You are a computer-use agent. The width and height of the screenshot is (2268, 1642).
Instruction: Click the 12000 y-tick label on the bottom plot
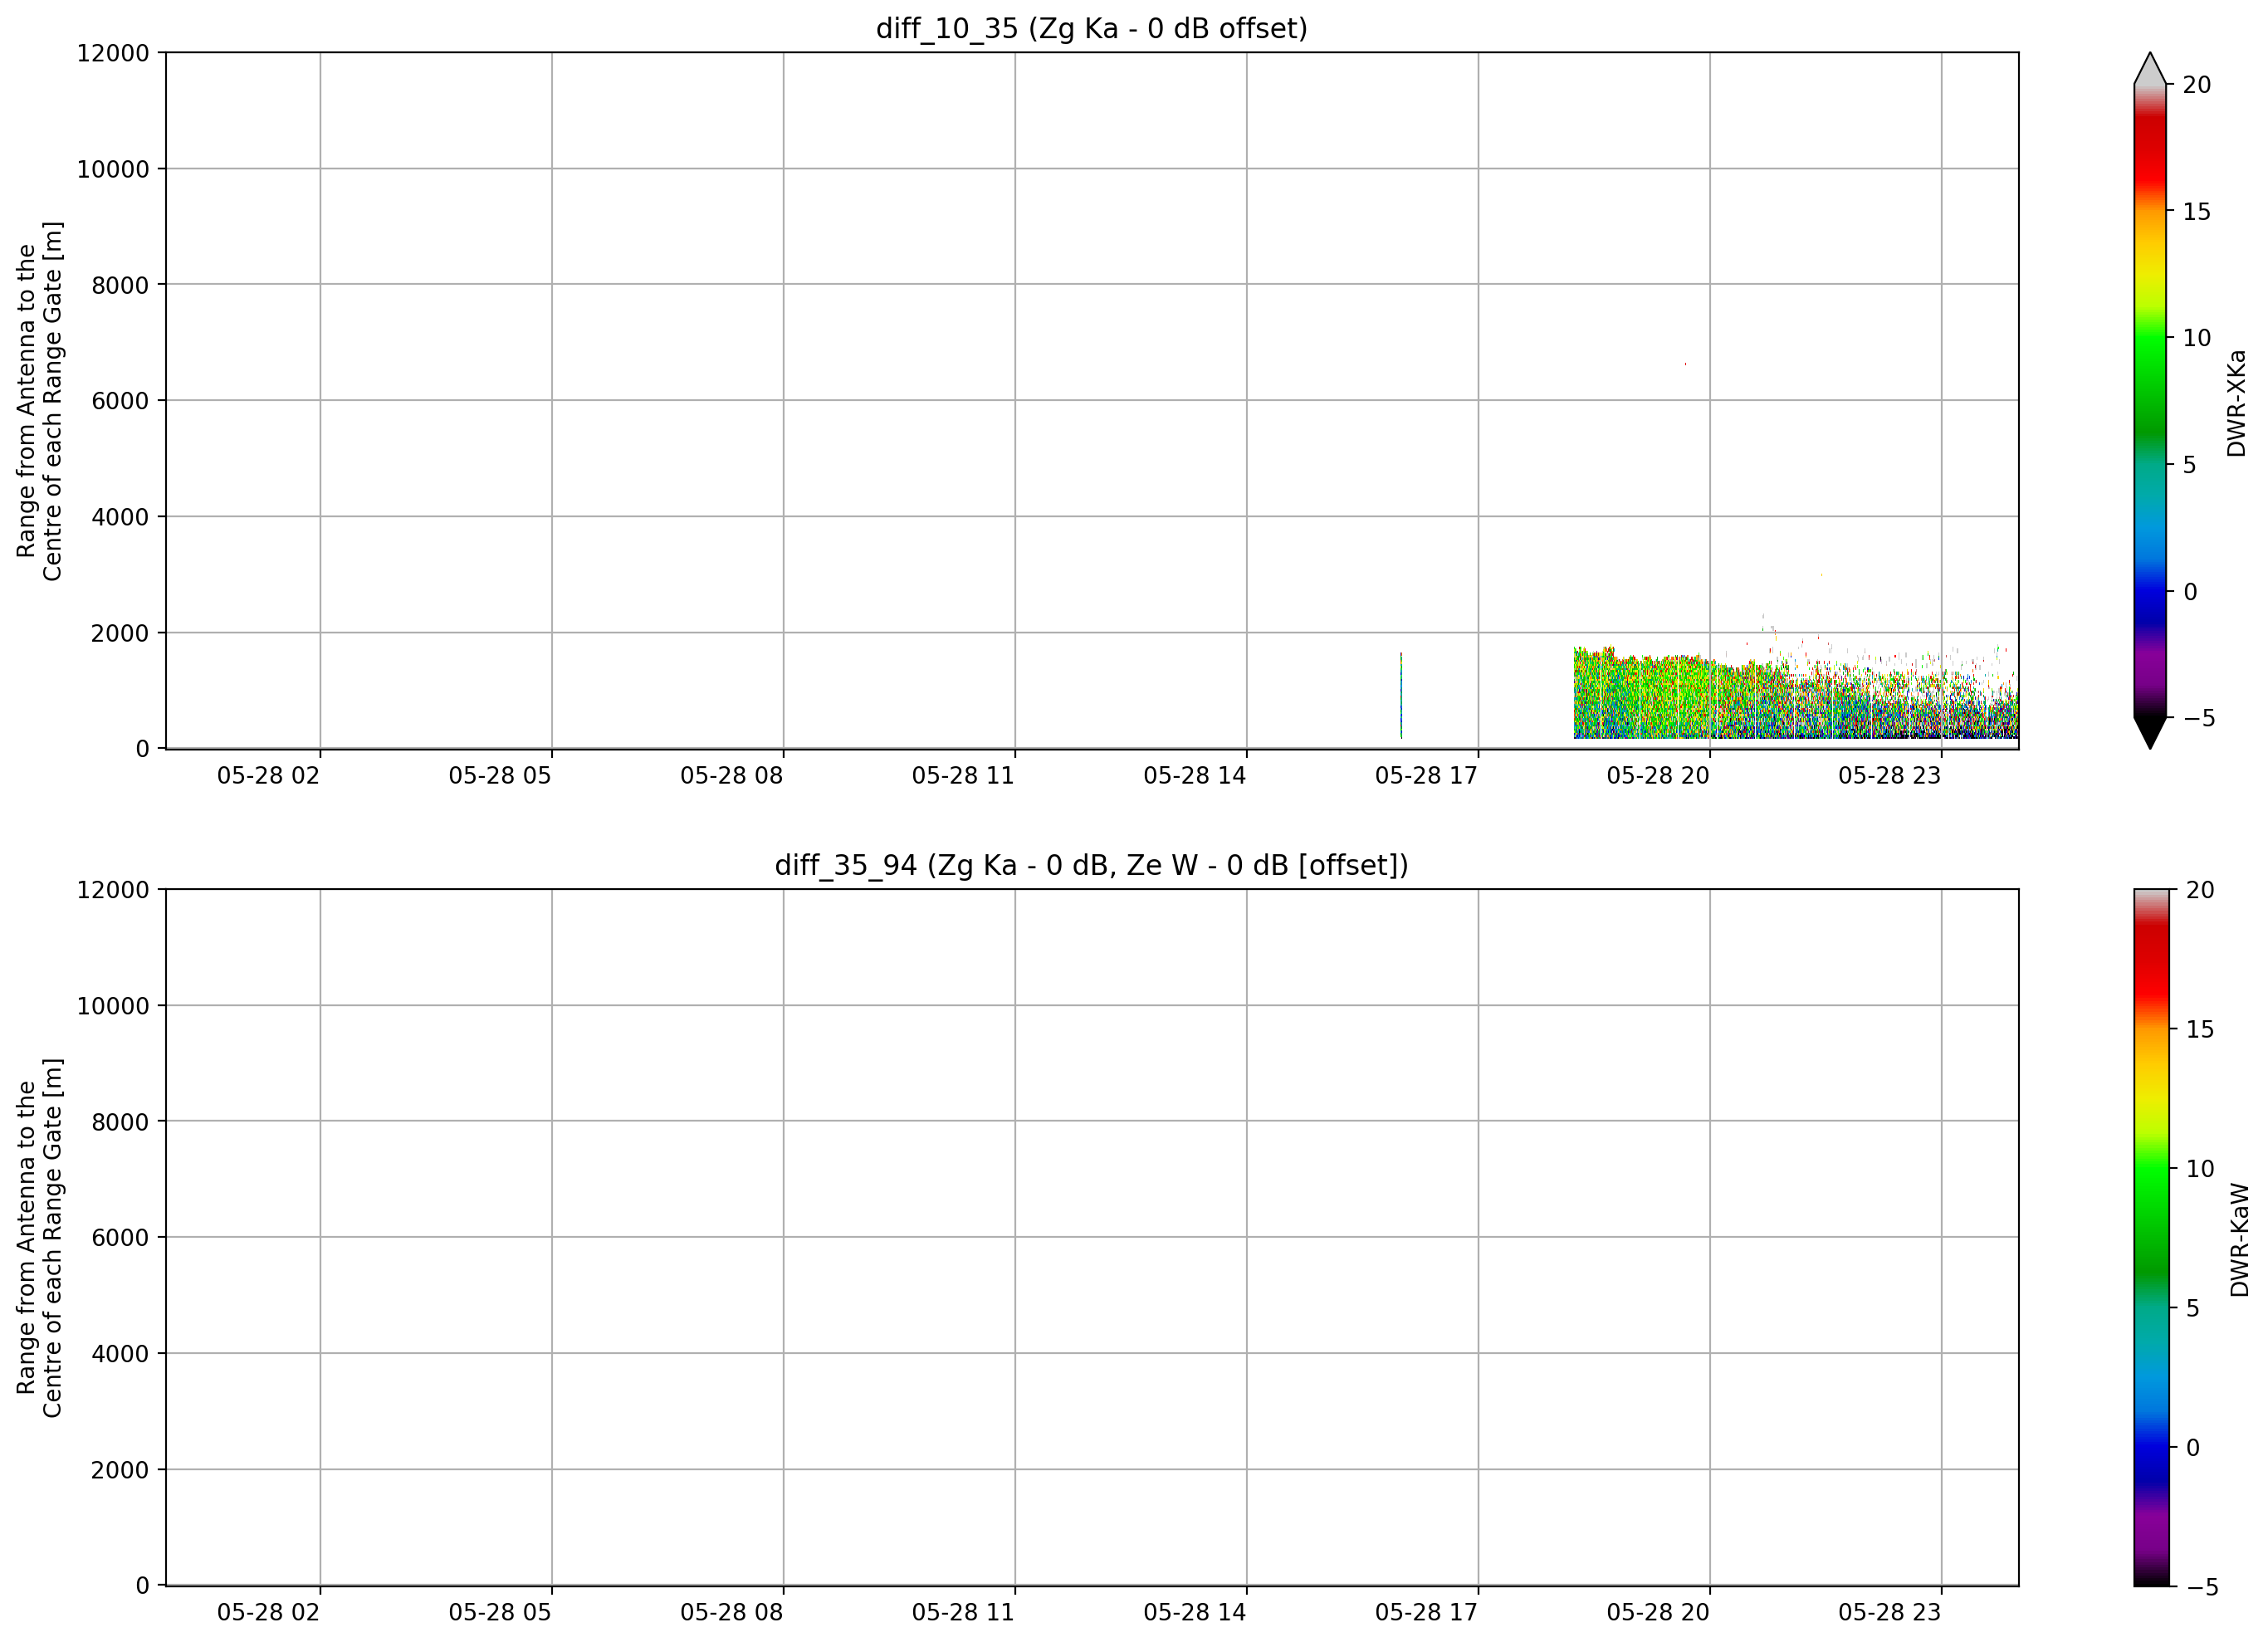113,890
